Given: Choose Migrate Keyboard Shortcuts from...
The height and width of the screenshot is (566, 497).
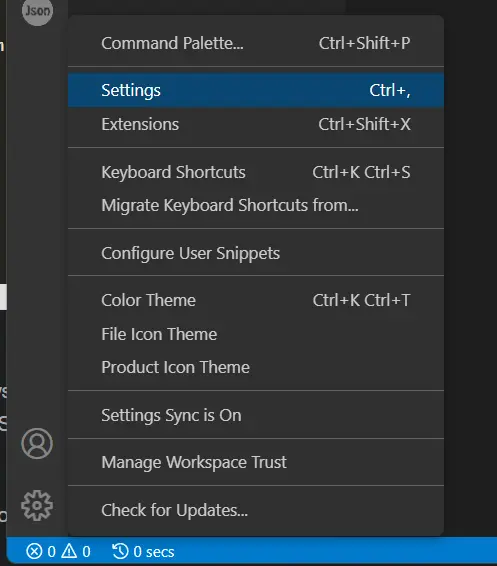Looking at the screenshot, I should [x=256, y=205].
